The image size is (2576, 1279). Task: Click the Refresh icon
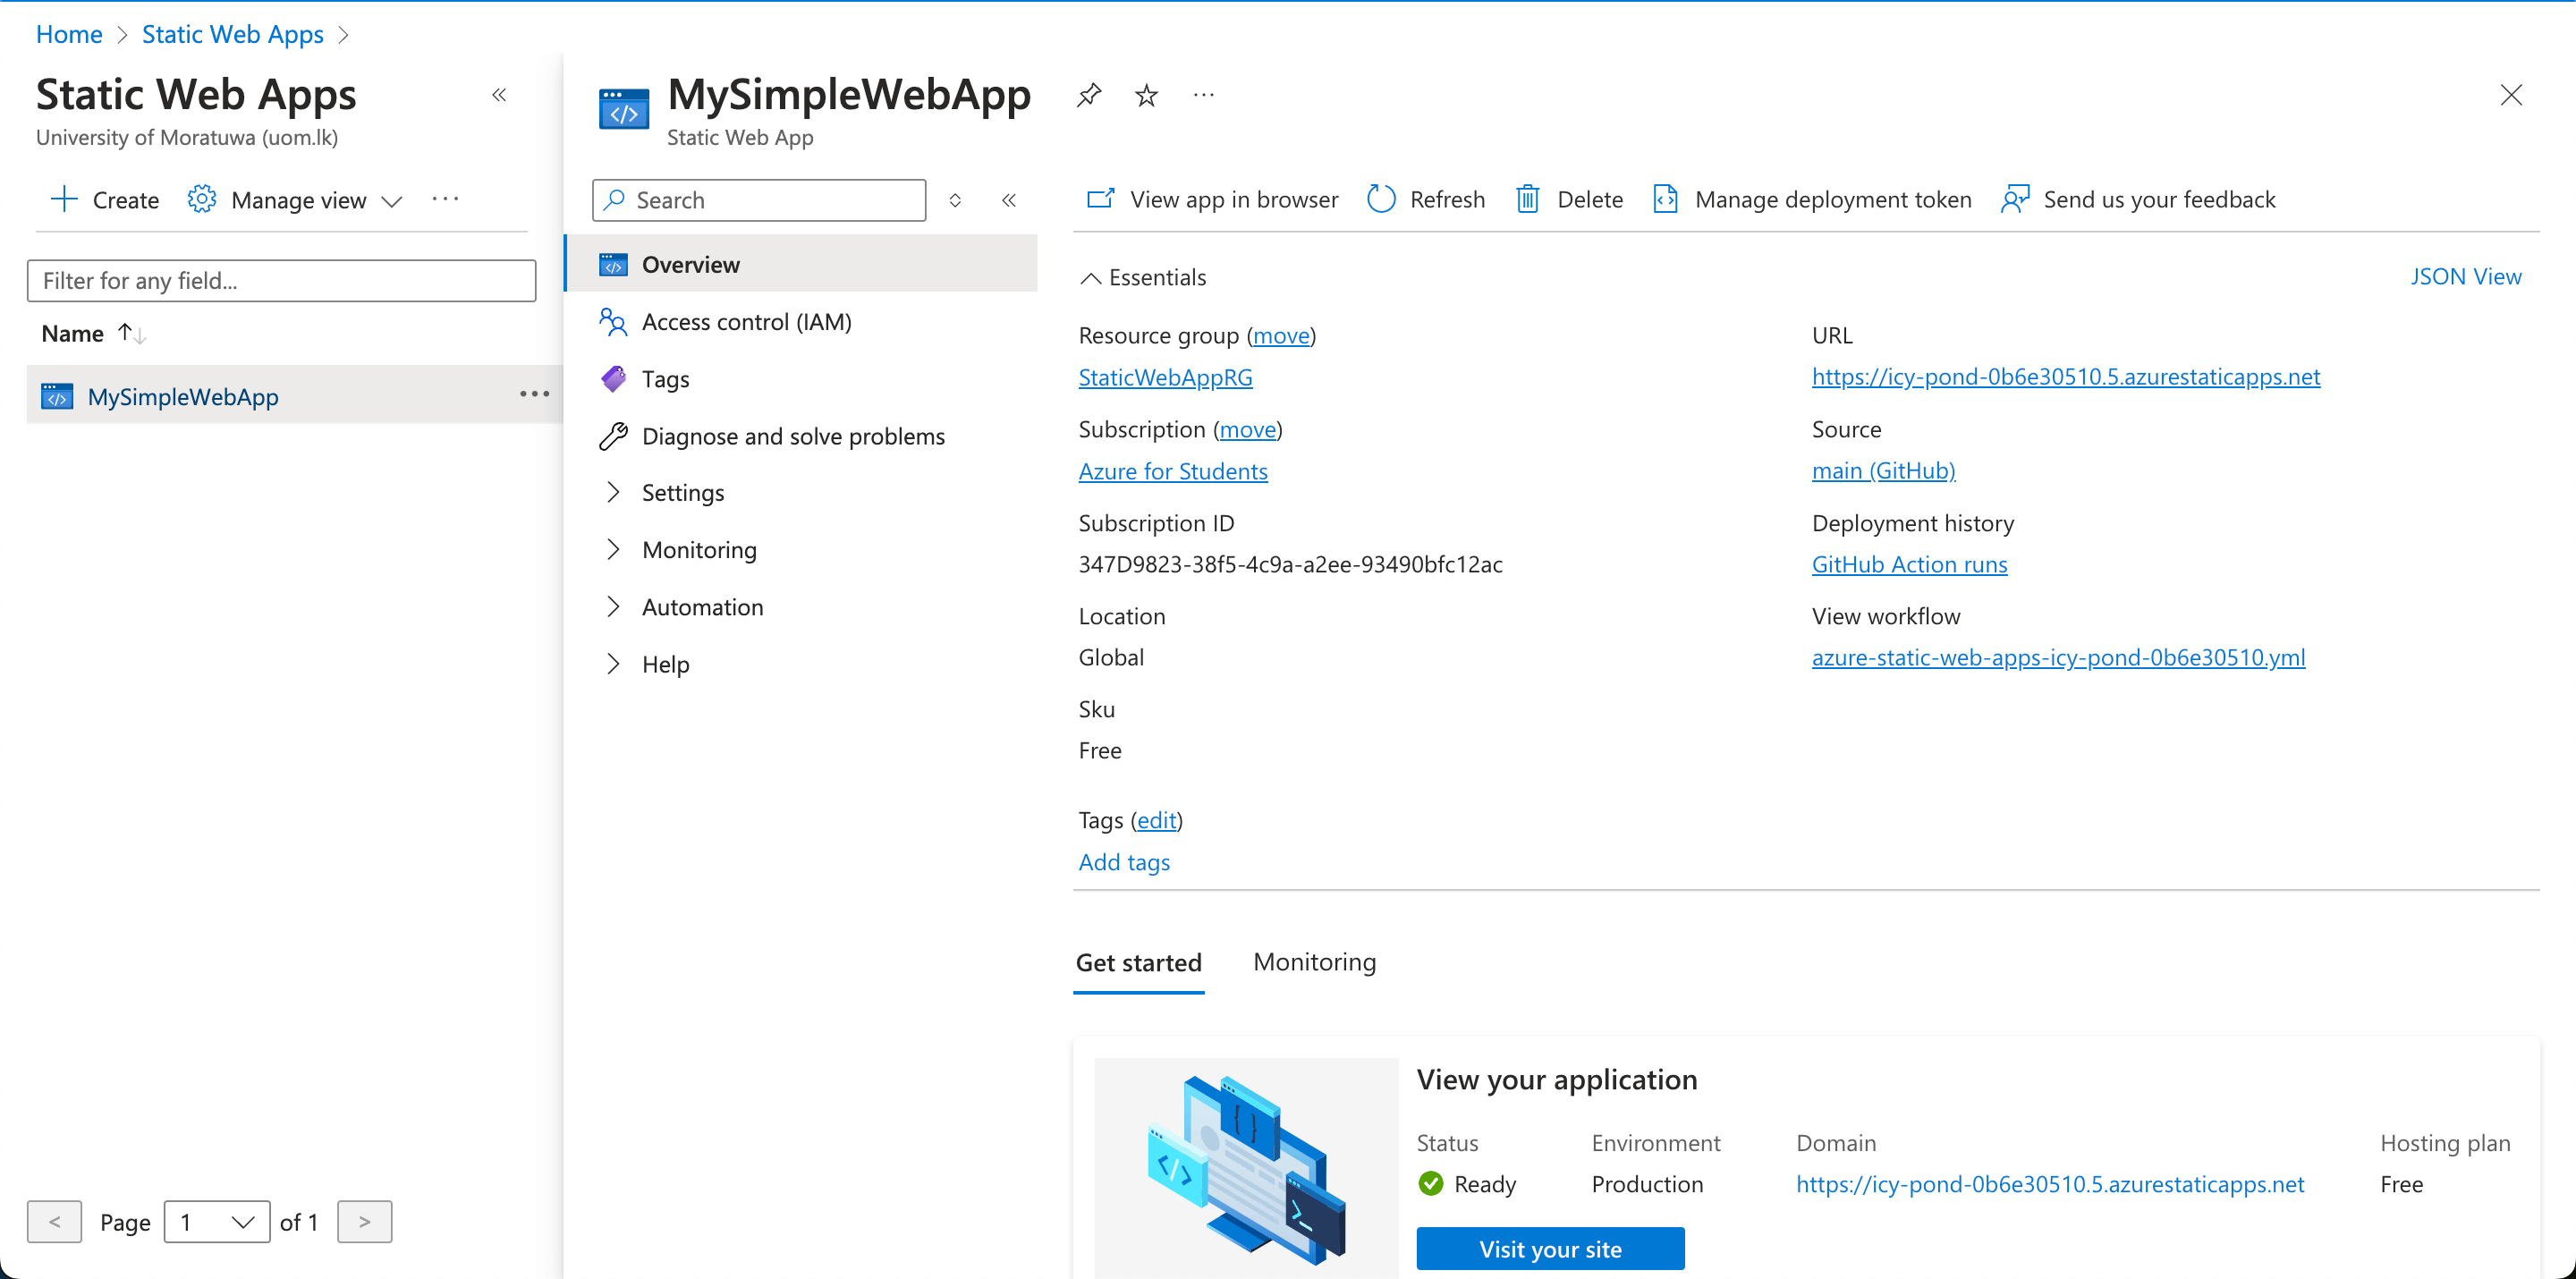pos(1378,197)
